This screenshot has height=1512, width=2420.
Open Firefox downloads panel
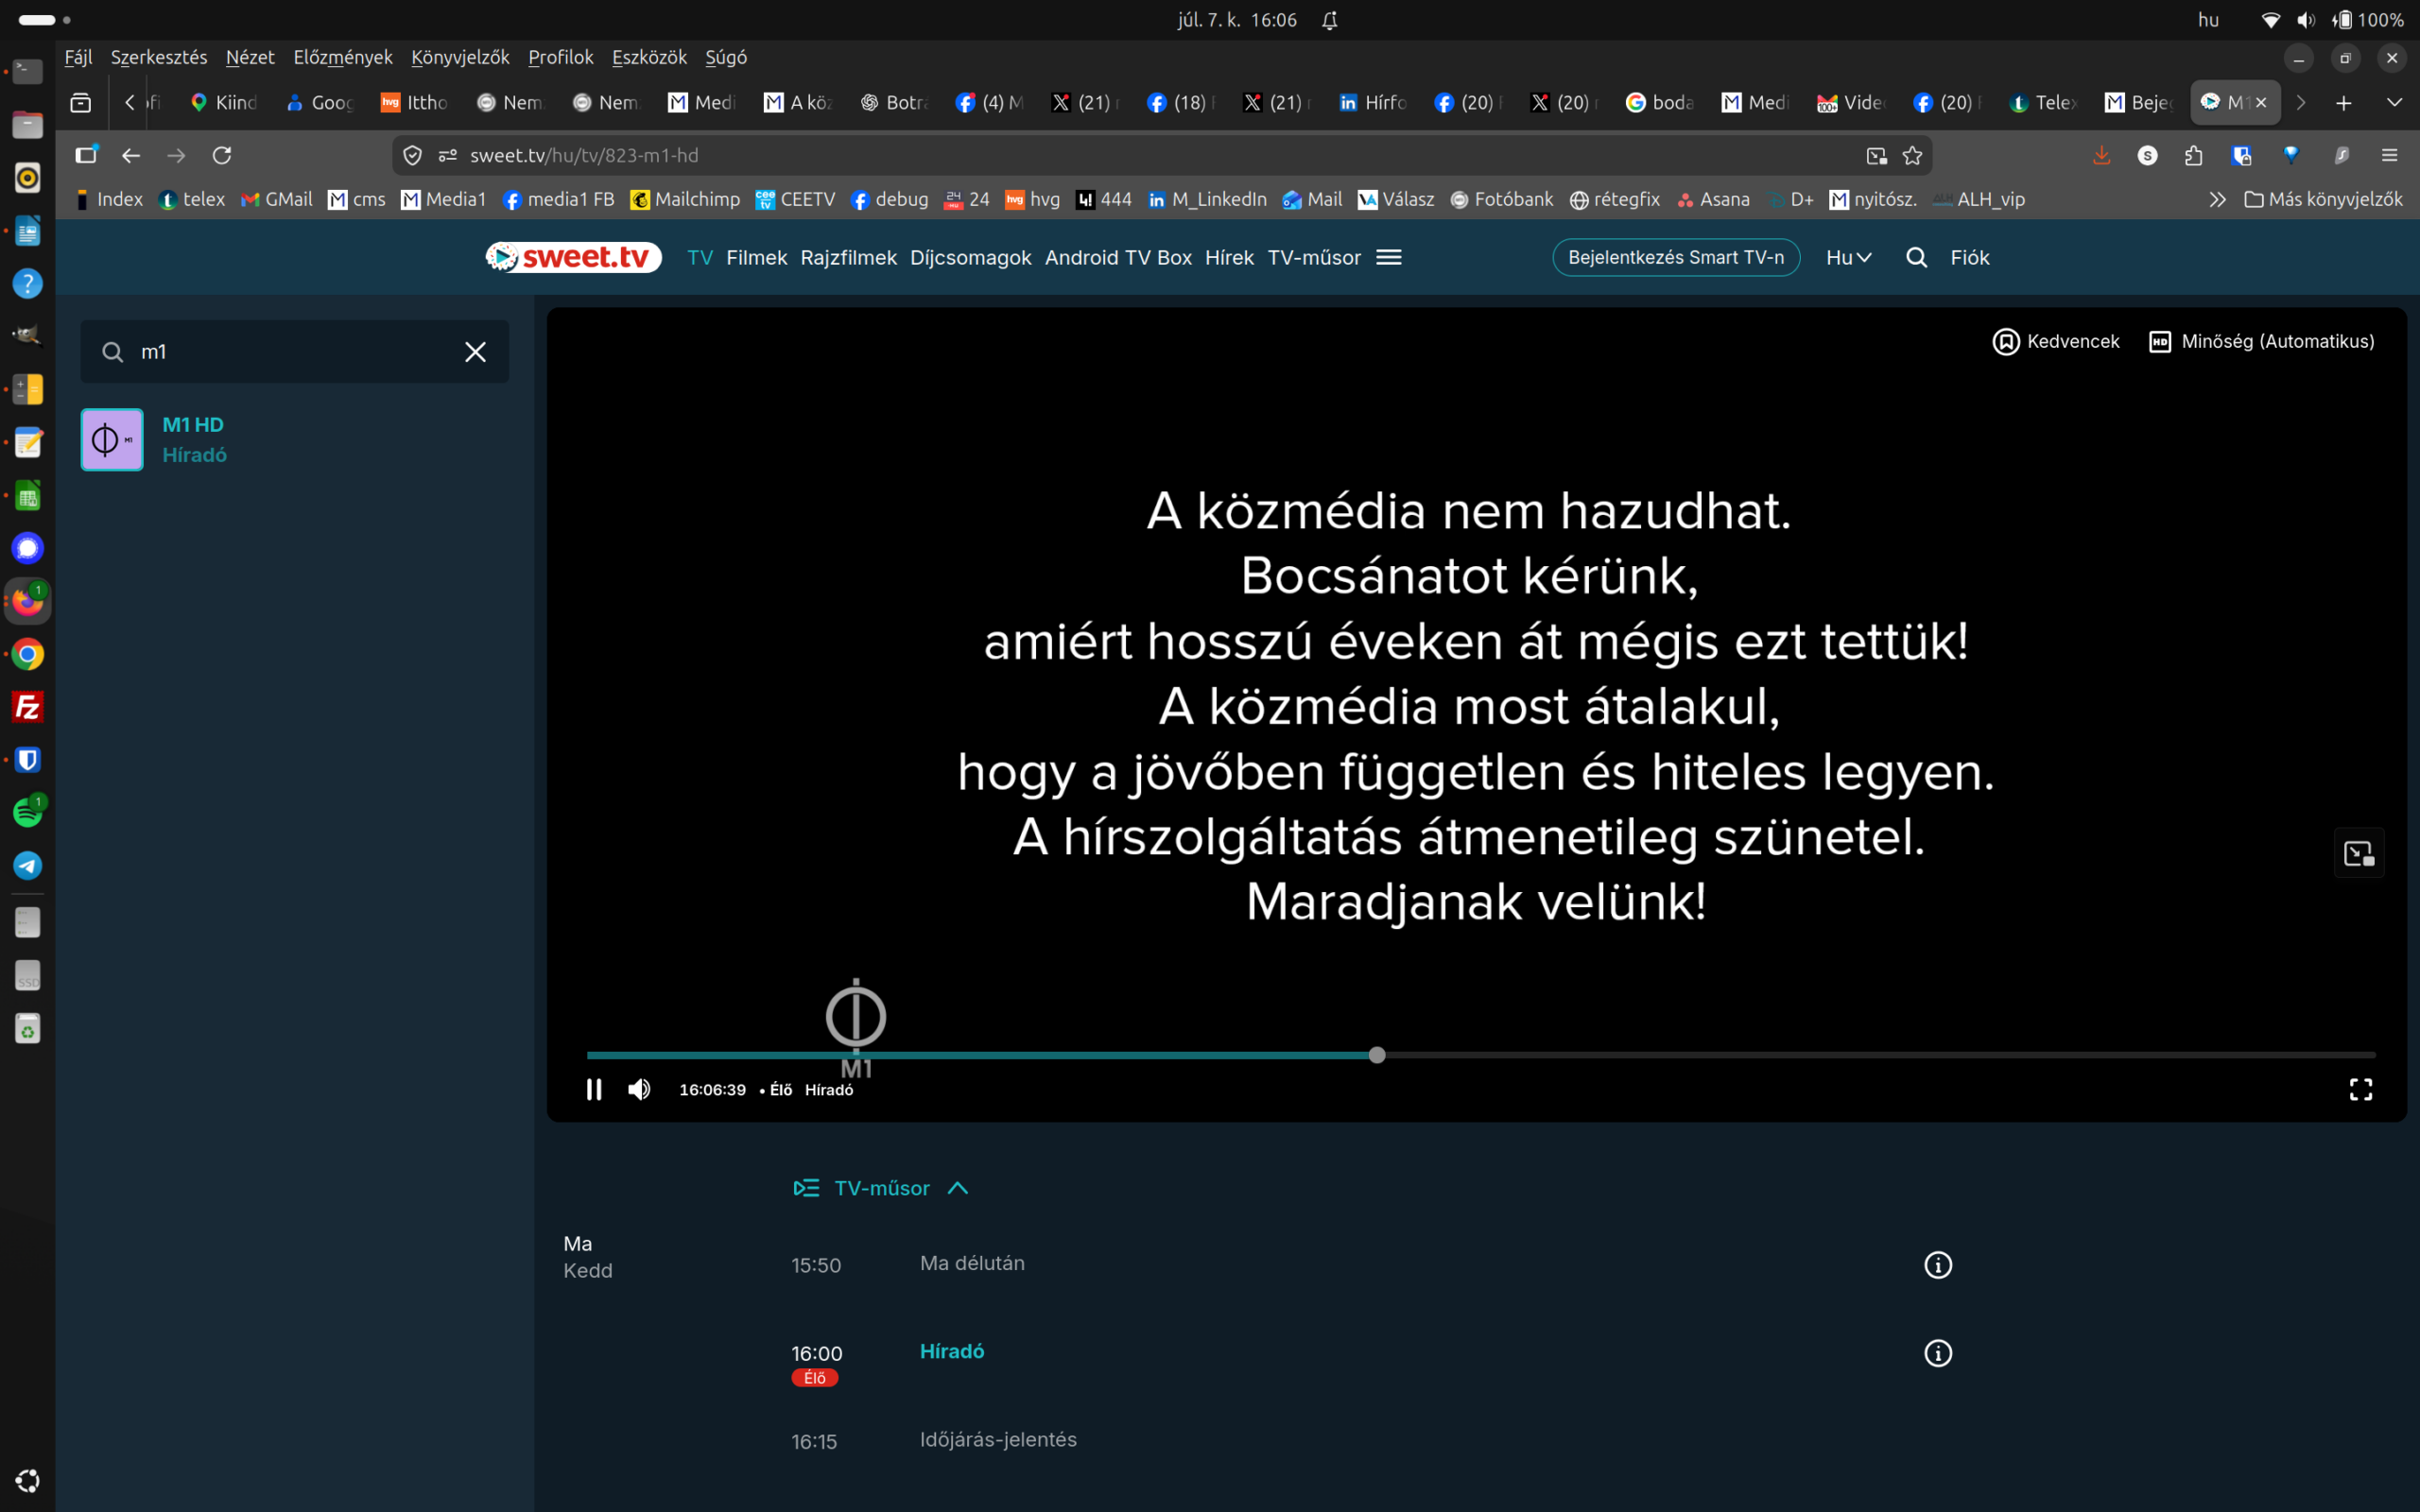pyautogui.click(x=2101, y=155)
